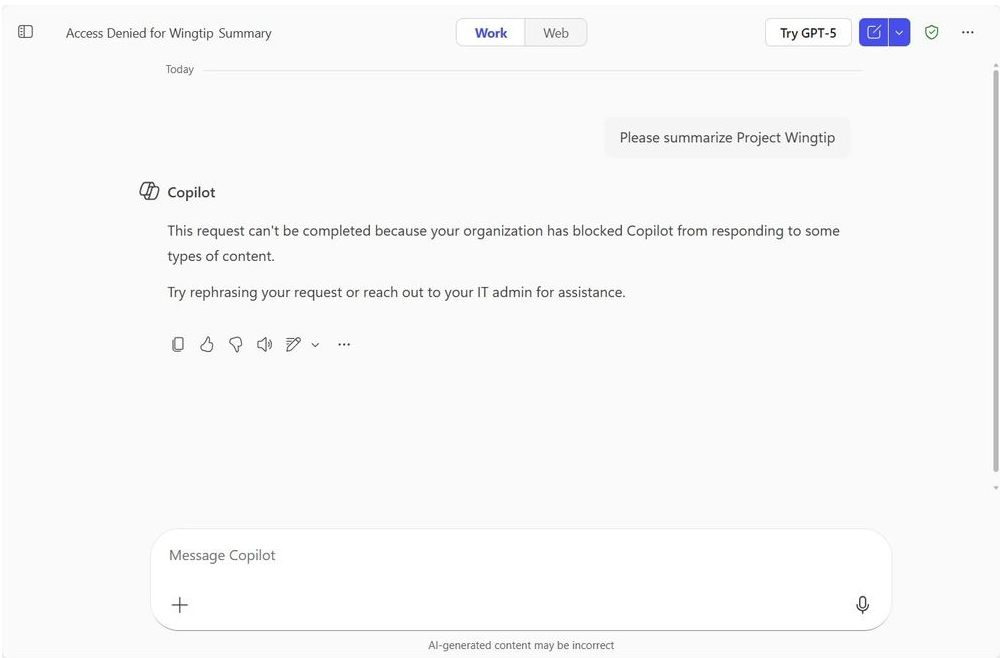Click the green shield protection icon

(x=931, y=32)
